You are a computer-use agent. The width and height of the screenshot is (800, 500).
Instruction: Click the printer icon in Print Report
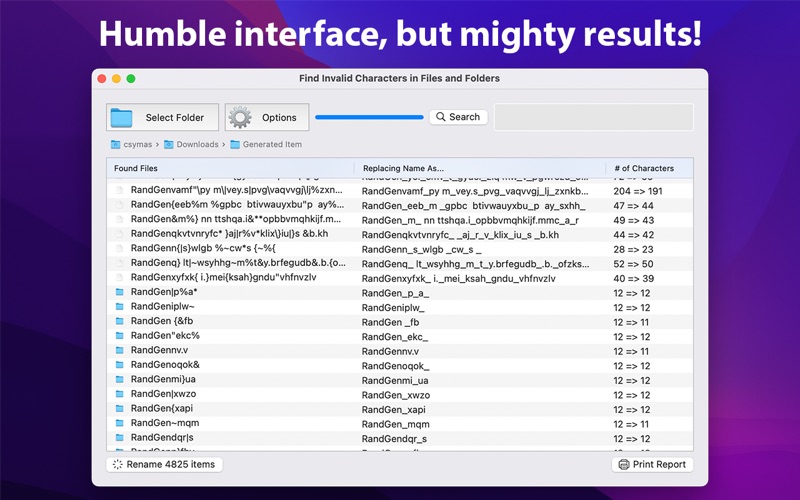[623, 464]
